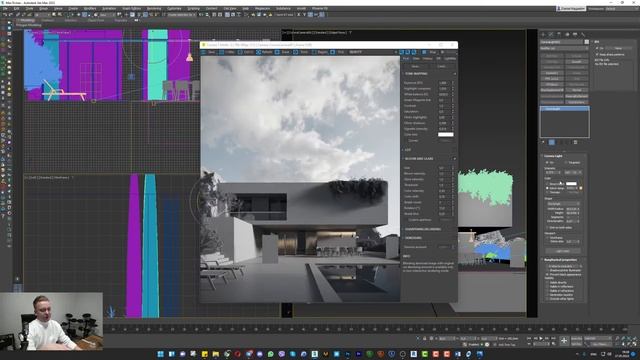Toggle Show End Result icon below stack

(552, 142)
